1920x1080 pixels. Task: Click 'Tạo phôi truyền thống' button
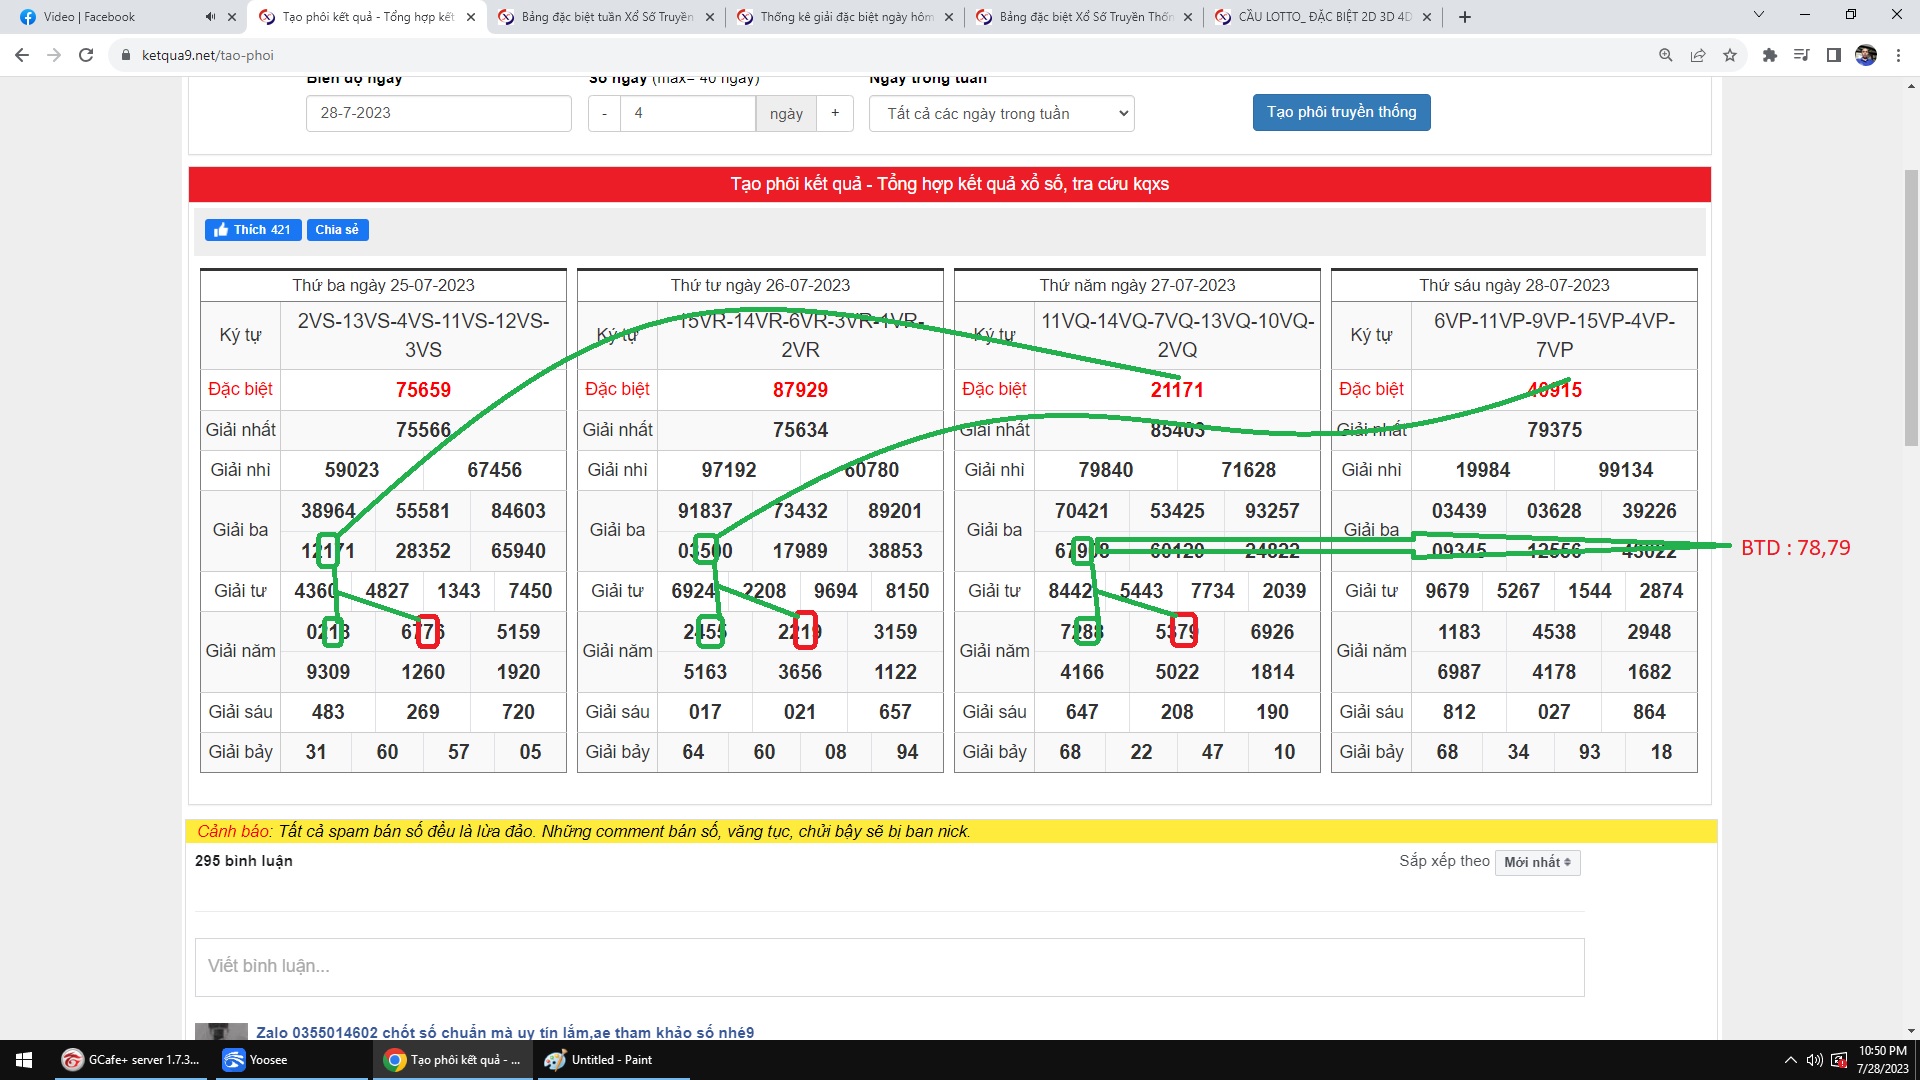click(x=1341, y=112)
